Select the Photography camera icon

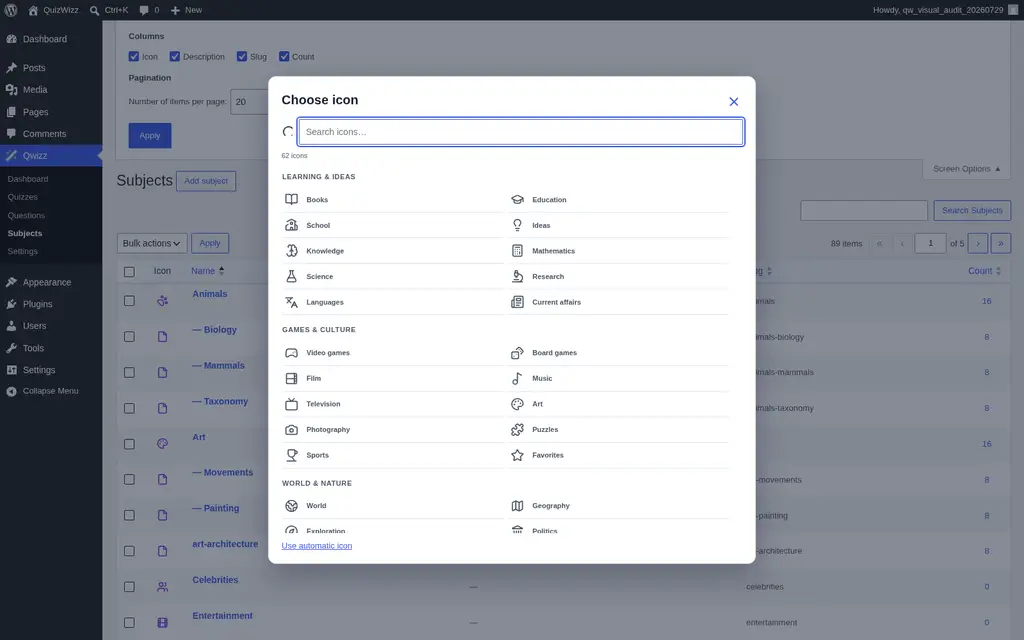tap(392, 429)
